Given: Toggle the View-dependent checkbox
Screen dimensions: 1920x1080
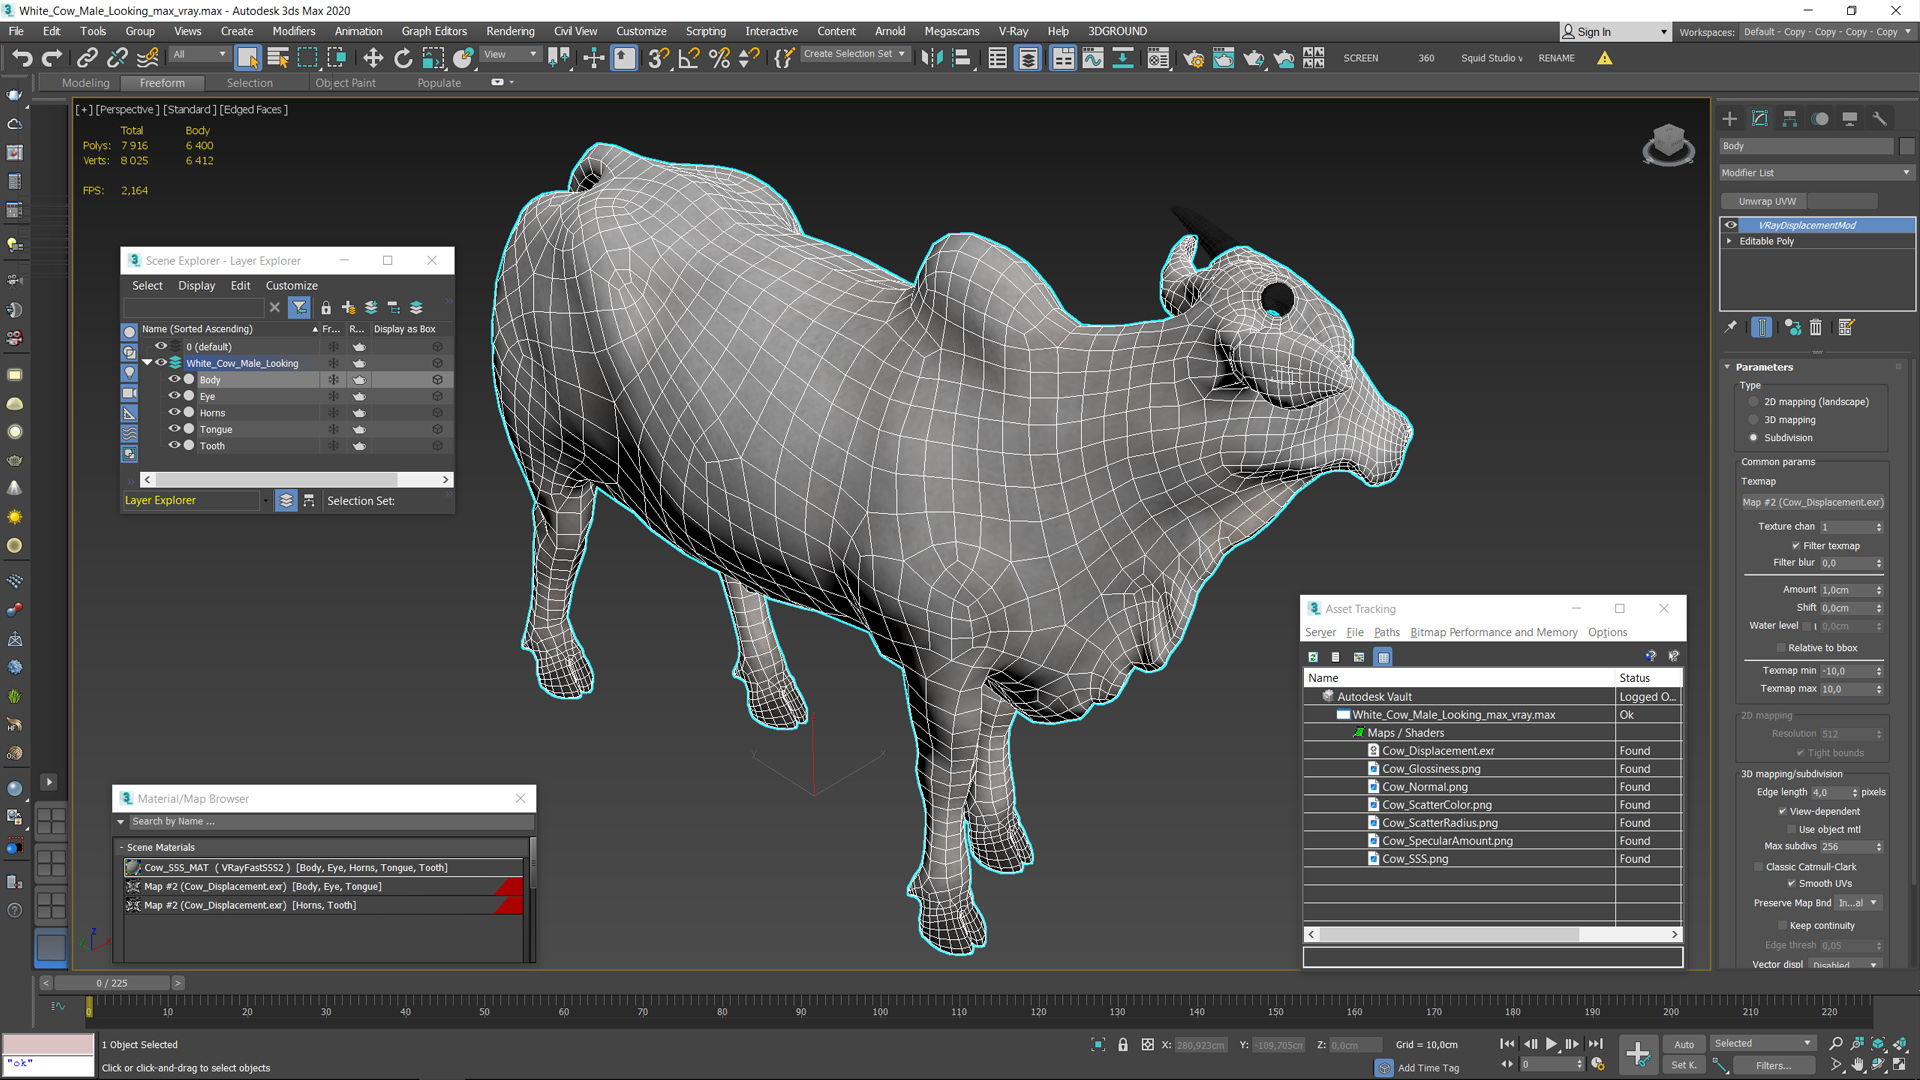Looking at the screenshot, I should (x=1782, y=812).
